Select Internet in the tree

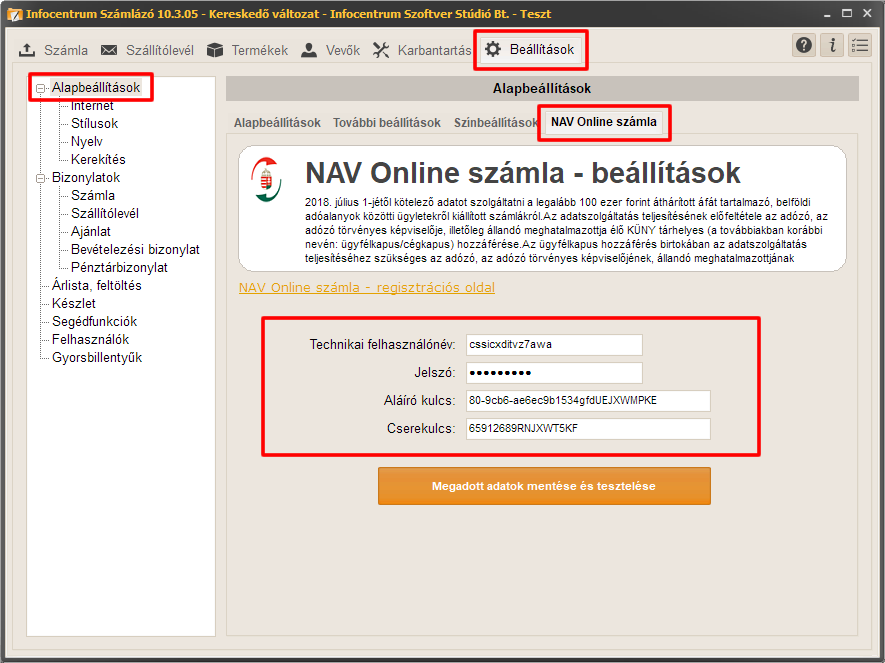point(92,106)
